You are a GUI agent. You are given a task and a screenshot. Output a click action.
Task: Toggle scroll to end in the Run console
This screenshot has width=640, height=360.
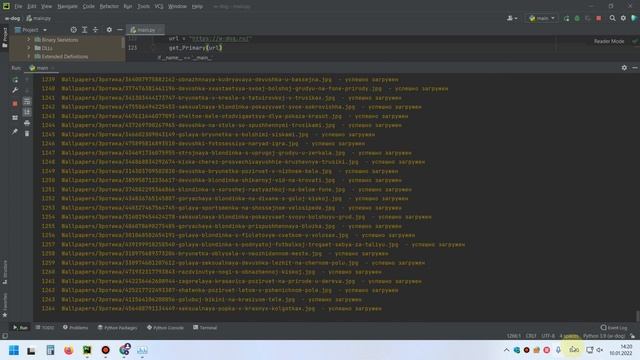(x=27, y=112)
